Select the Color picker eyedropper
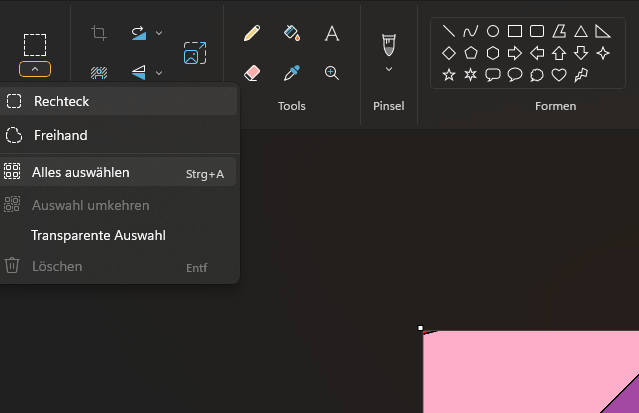 292,73
